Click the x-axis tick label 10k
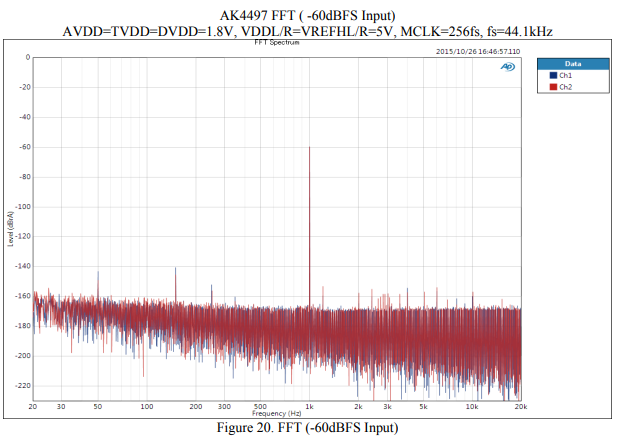The width and height of the screenshot is (634, 439). 472,407
